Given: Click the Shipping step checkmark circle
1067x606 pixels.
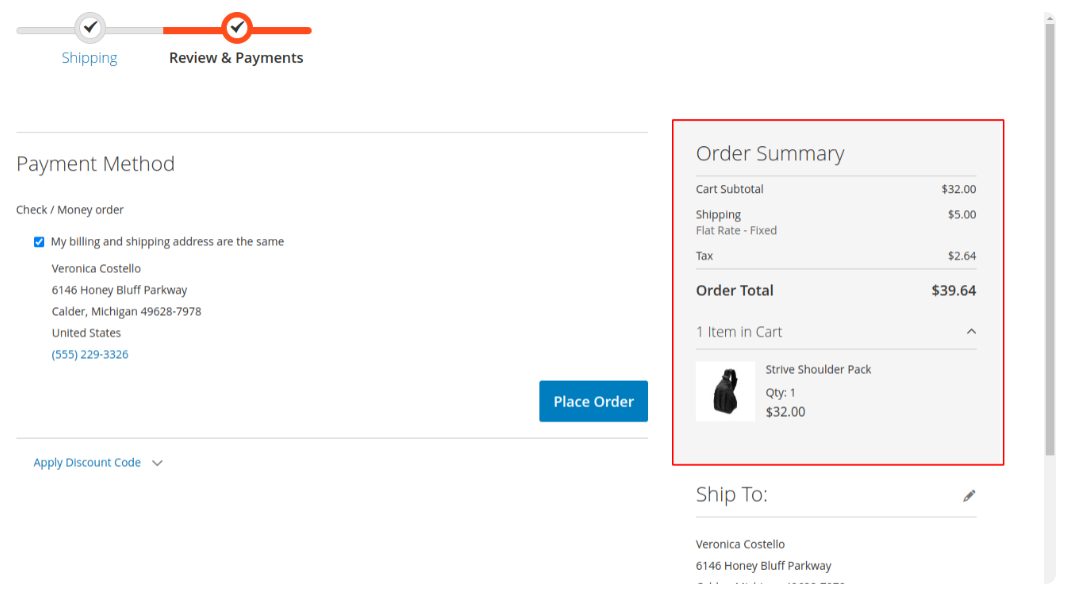Looking at the screenshot, I should point(90,28).
